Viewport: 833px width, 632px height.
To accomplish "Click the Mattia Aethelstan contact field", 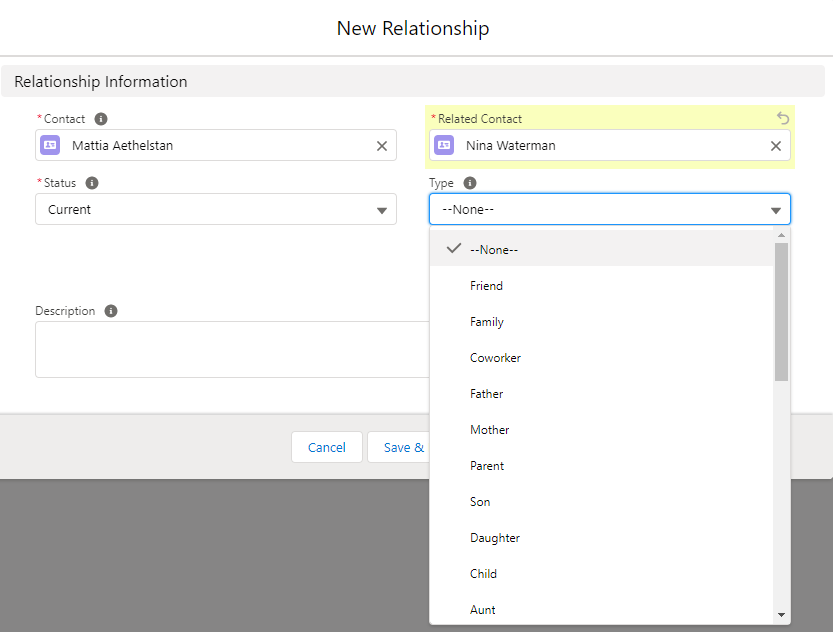I will 216,145.
